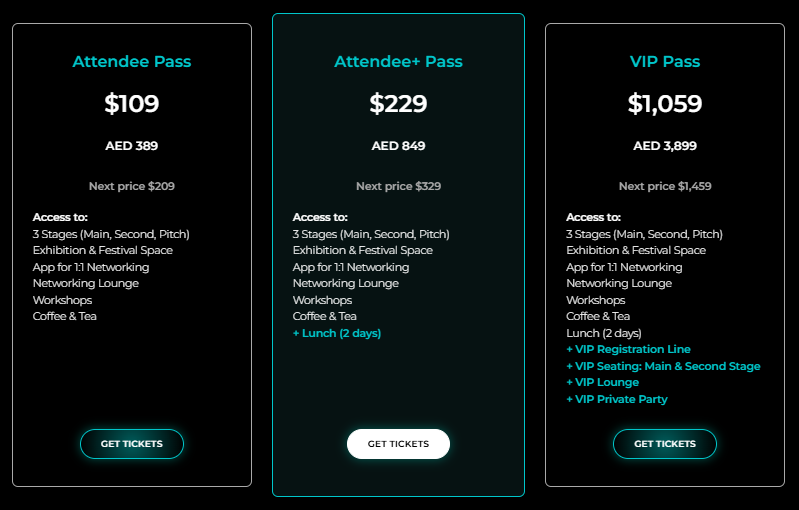Click the Next price $209 note

(132, 186)
